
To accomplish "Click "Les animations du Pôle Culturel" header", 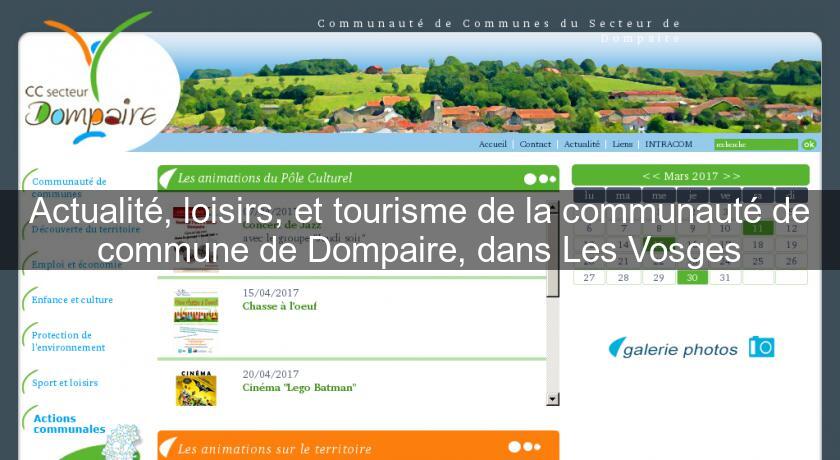I will pos(265,178).
